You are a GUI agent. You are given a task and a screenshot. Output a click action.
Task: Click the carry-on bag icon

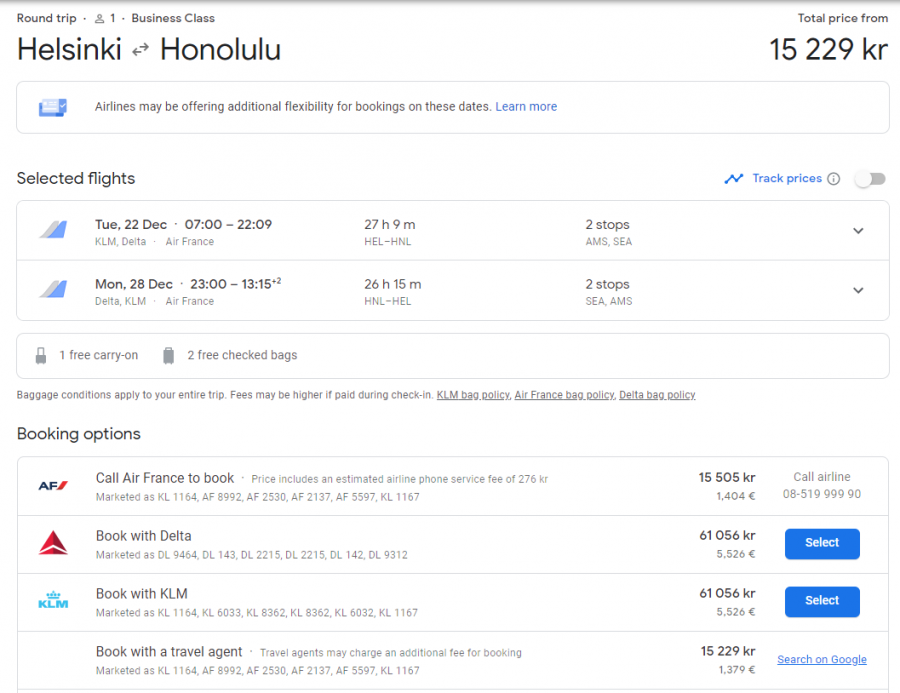tap(41, 356)
